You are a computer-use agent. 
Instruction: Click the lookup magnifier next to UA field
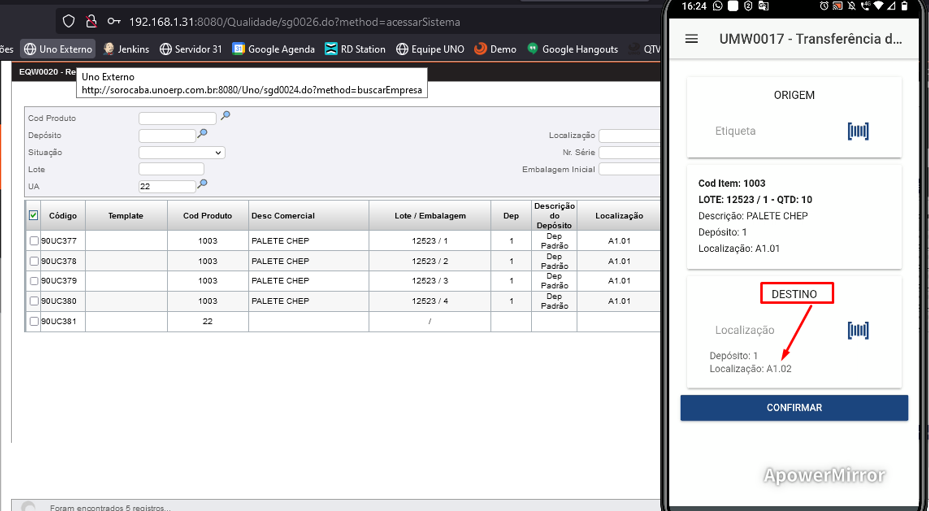click(x=202, y=185)
